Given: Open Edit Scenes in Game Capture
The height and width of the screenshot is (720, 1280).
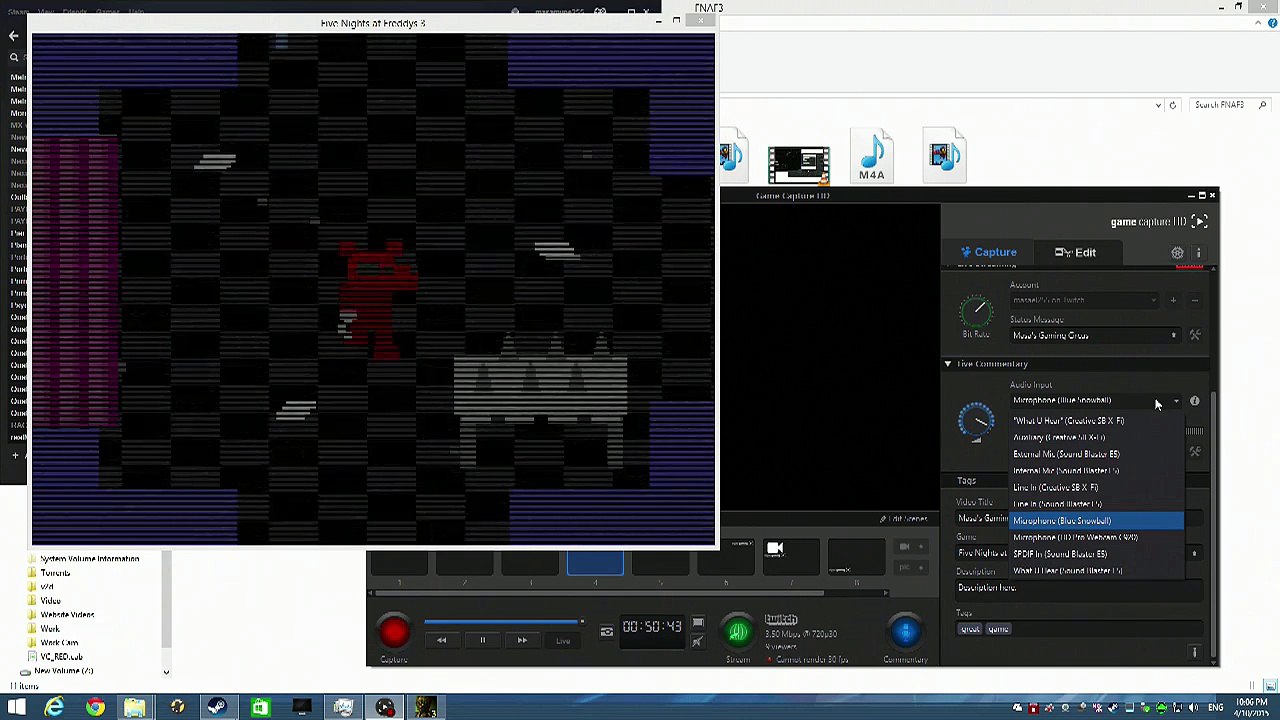Looking at the screenshot, I should 904,519.
